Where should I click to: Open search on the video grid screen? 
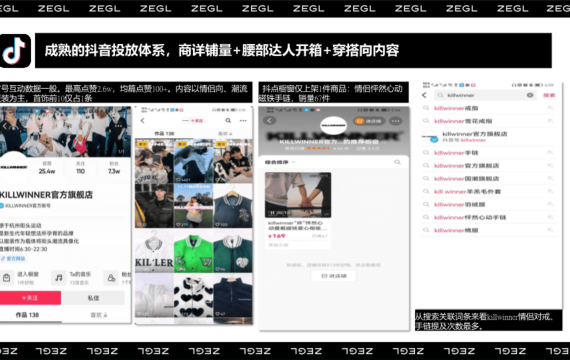pos(228,120)
